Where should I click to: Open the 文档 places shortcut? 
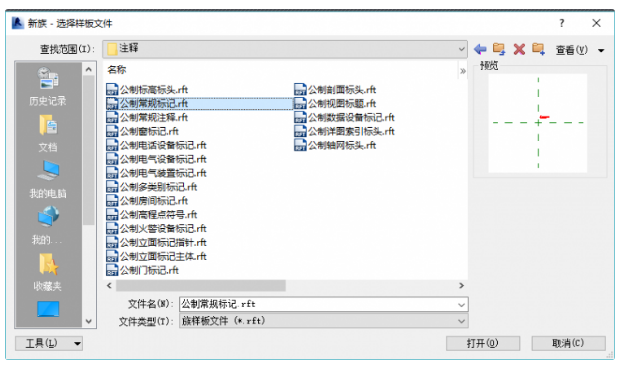pos(48,133)
